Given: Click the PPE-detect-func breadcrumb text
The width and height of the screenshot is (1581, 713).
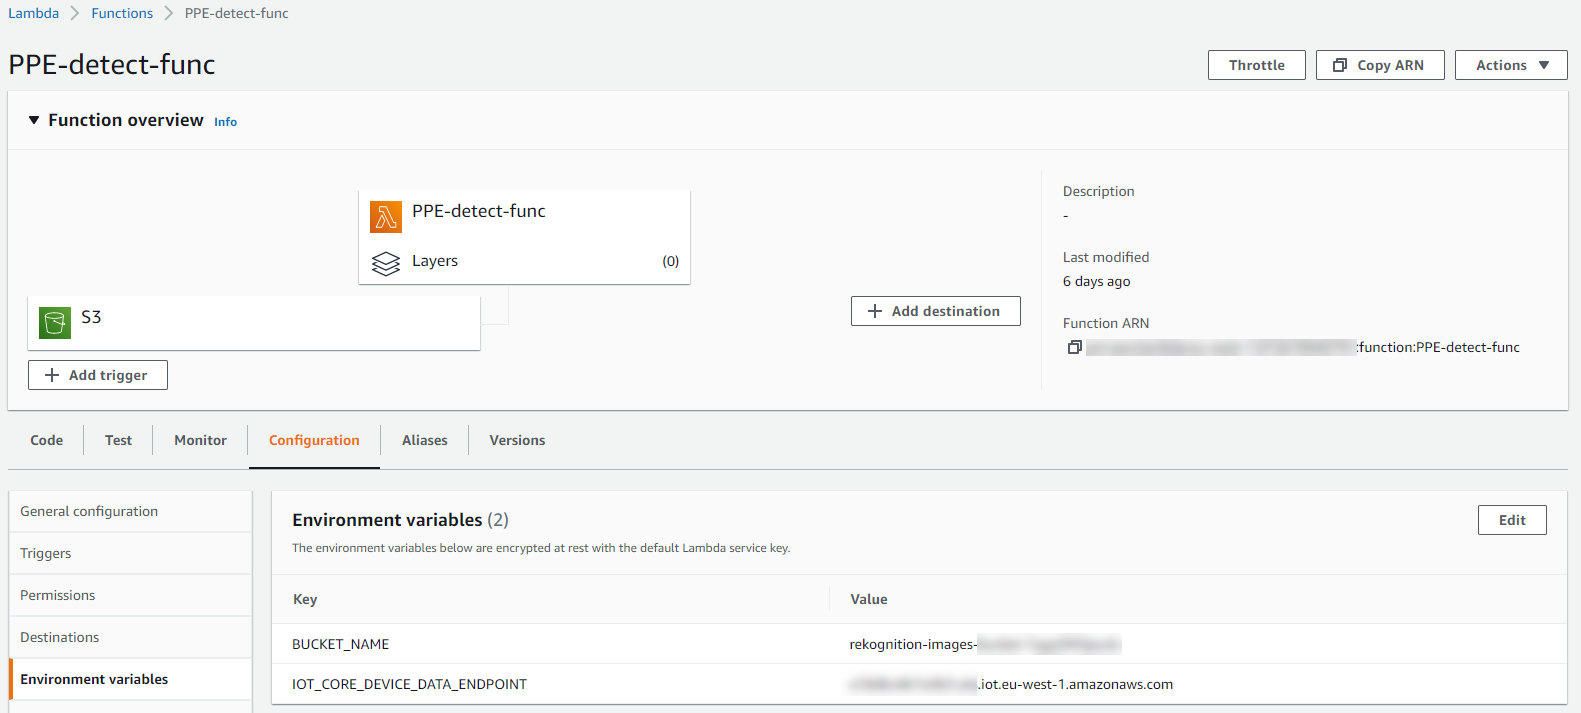Looking at the screenshot, I should click(236, 13).
